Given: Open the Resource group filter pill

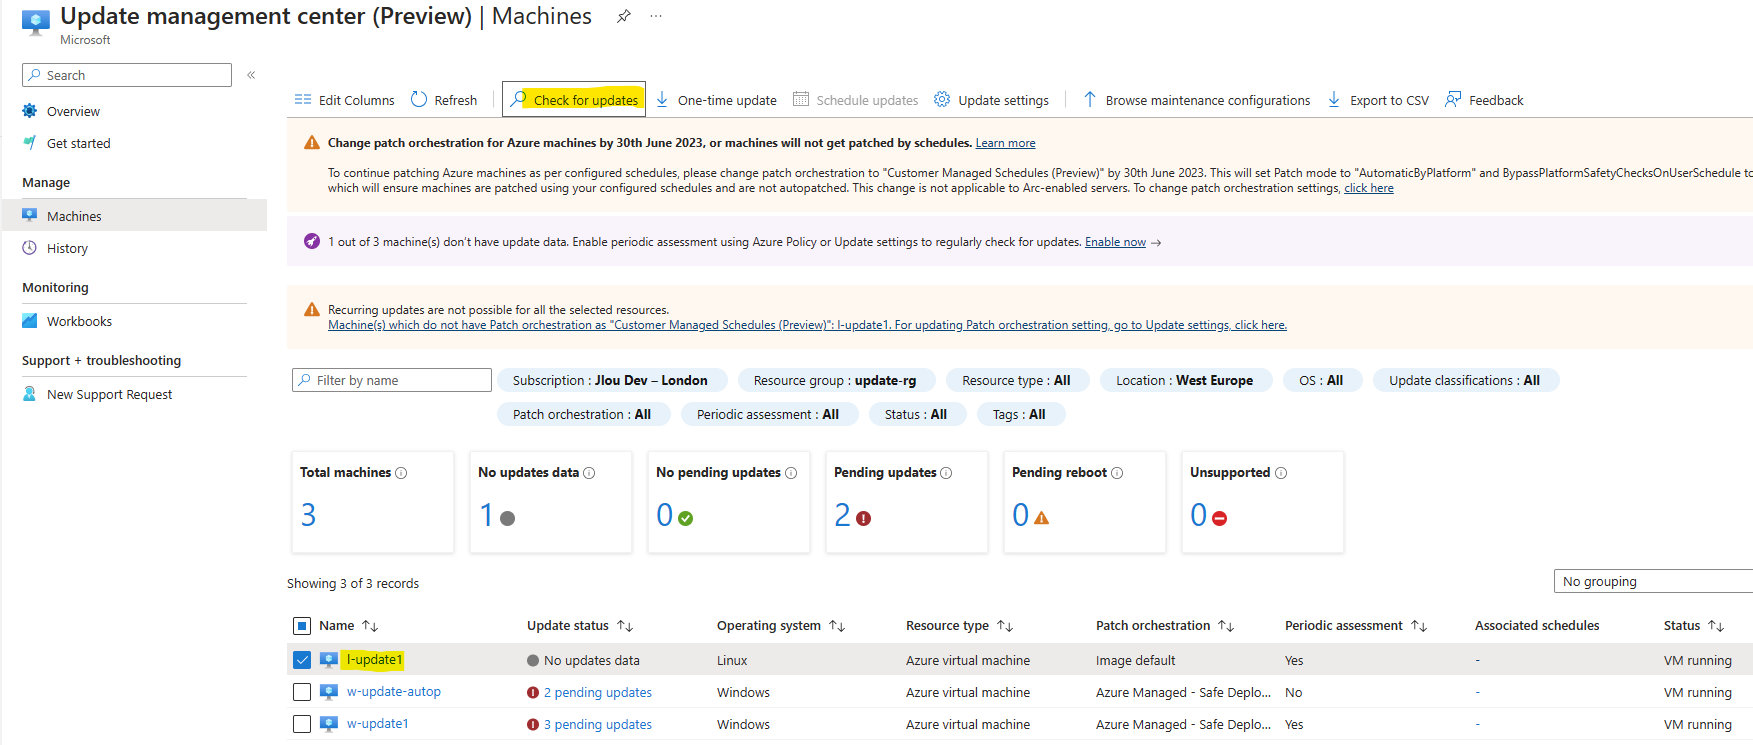Looking at the screenshot, I should tap(835, 380).
